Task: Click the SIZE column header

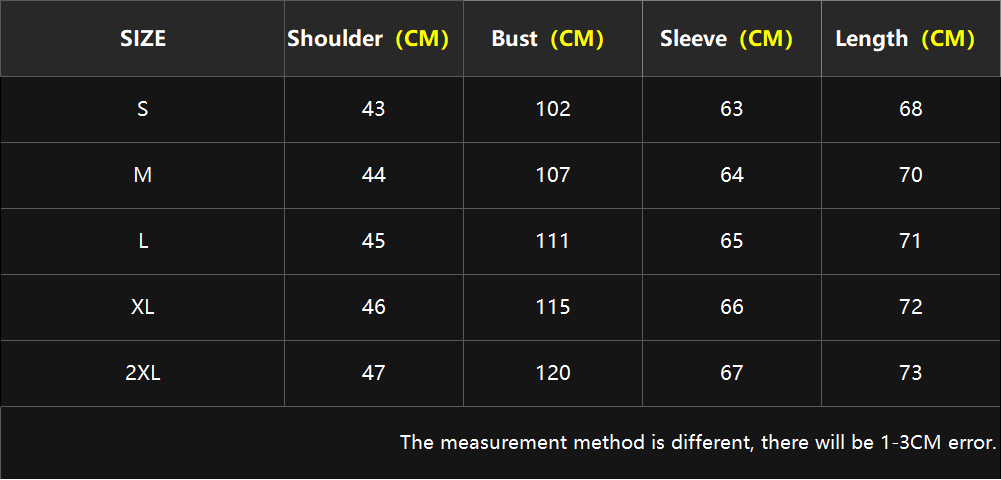Action: 142,39
